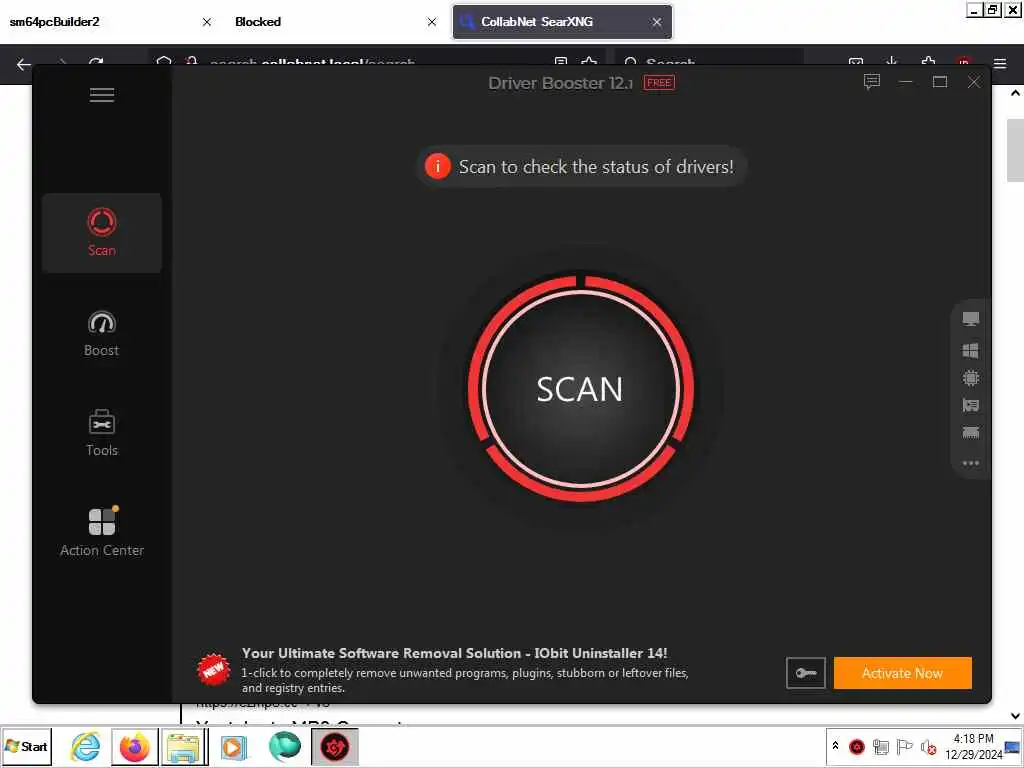Close the CollabNet SearXNG tab
The height and width of the screenshot is (768, 1024).
click(x=657, y=22)
